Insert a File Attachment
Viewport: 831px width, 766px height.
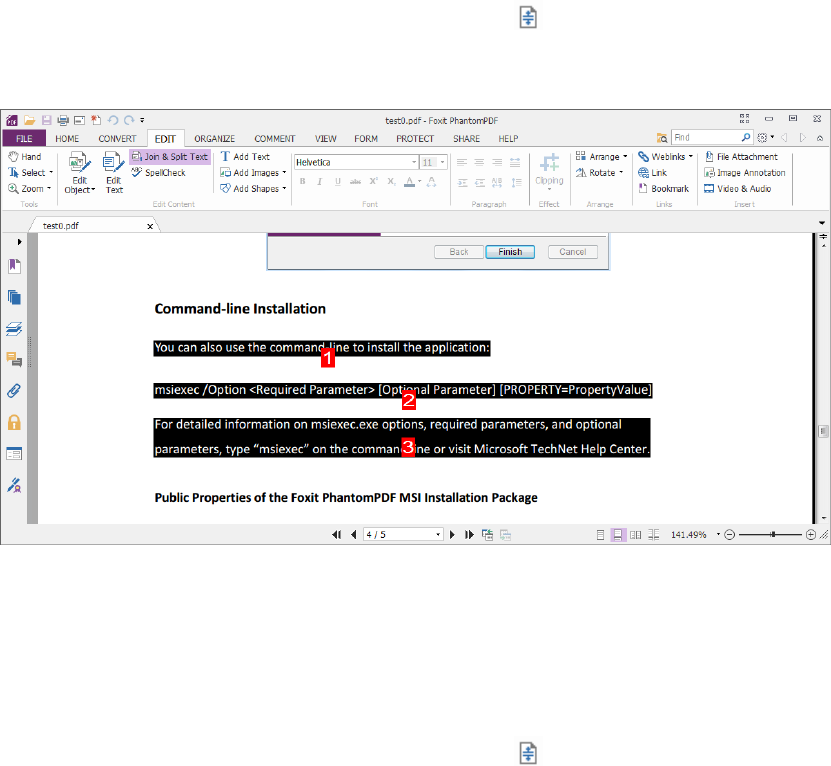[741, 156]
